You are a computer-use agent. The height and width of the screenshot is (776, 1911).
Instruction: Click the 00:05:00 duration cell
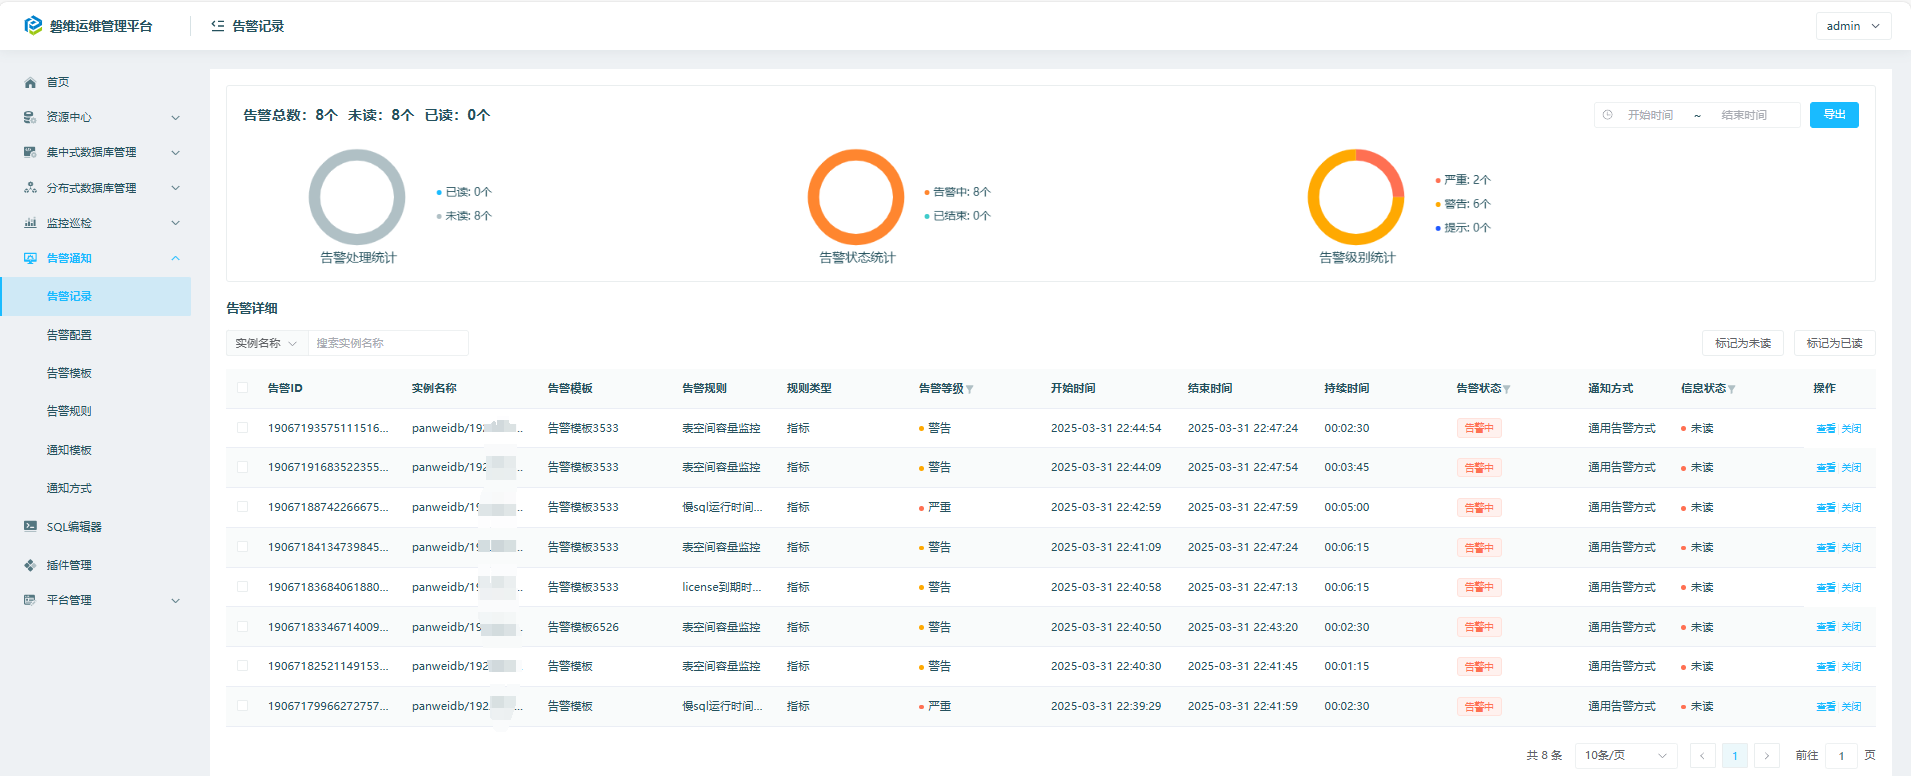pyautogui.click(x=1347, y=507)
